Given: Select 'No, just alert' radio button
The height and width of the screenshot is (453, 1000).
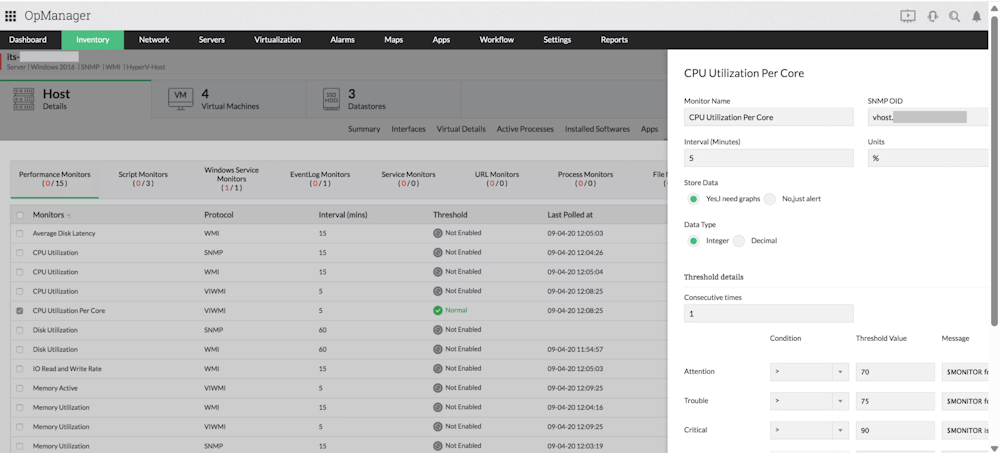Looking at the screenshot, I should point(770,199).
